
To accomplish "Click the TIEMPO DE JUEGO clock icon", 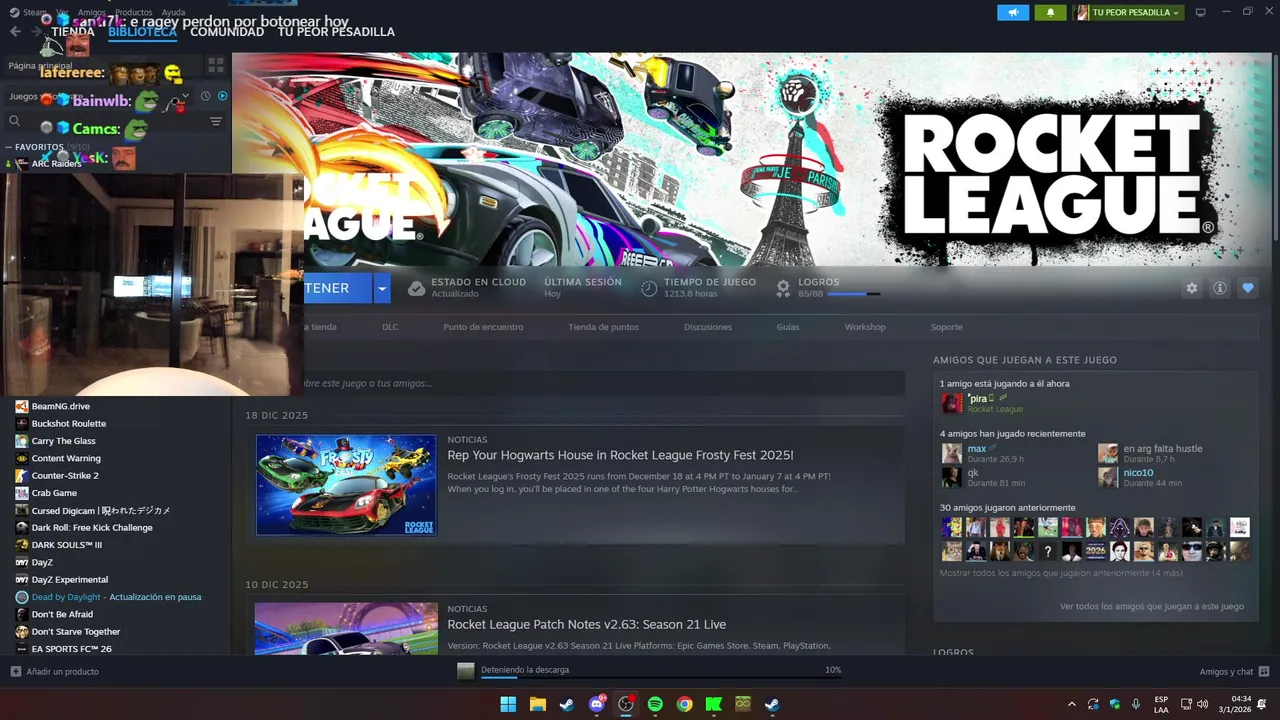I will tap(649, 288).
